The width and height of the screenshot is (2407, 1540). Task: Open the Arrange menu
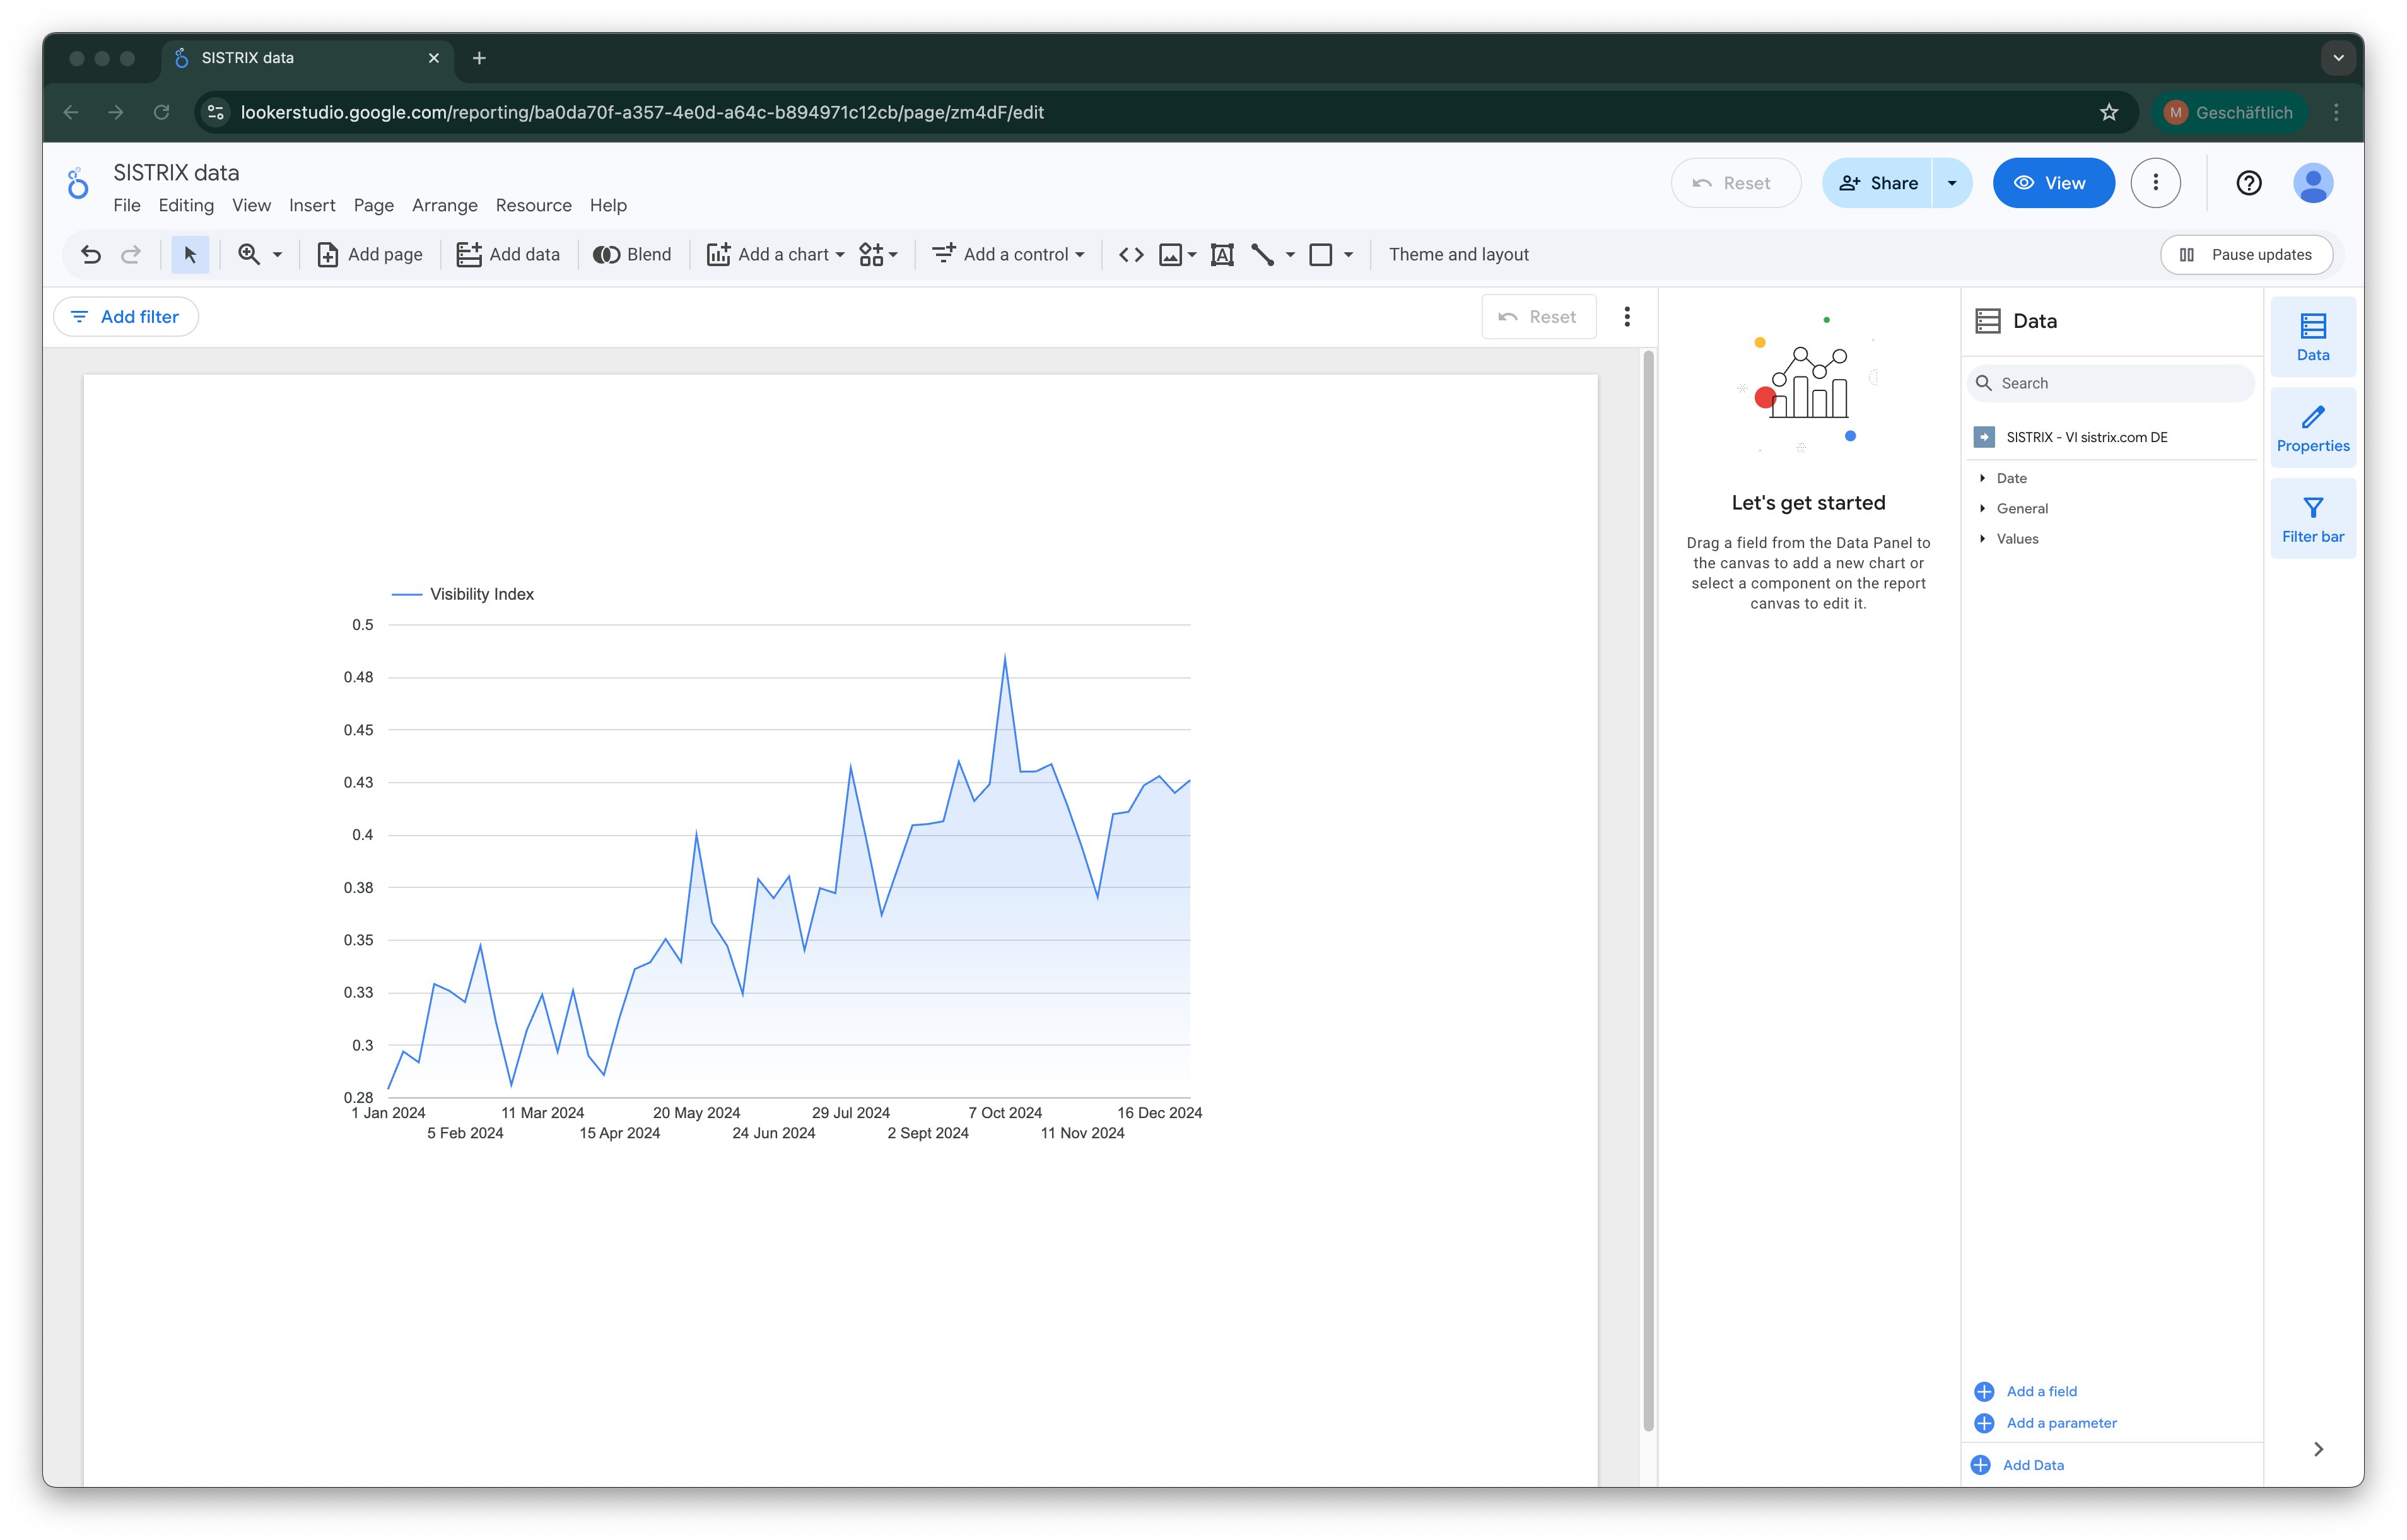click(444, 205)
